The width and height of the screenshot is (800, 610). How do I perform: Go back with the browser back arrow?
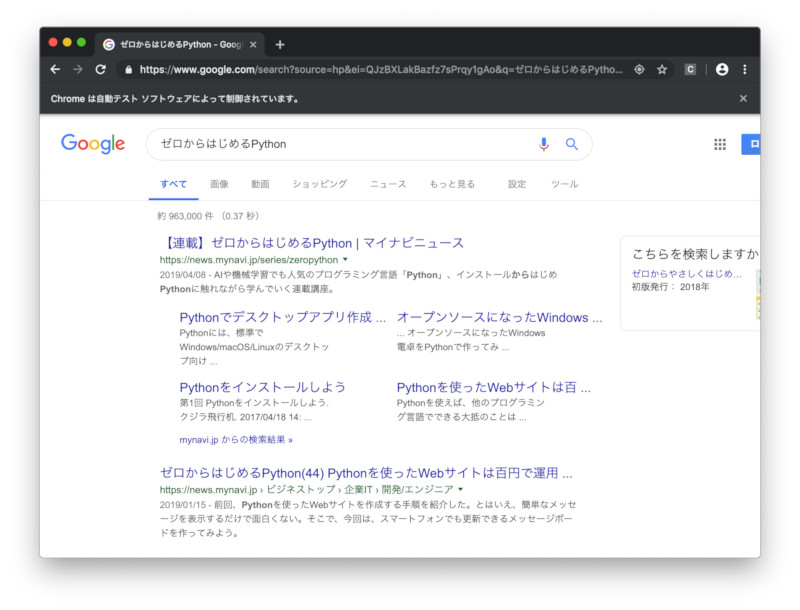pos(55,69)
